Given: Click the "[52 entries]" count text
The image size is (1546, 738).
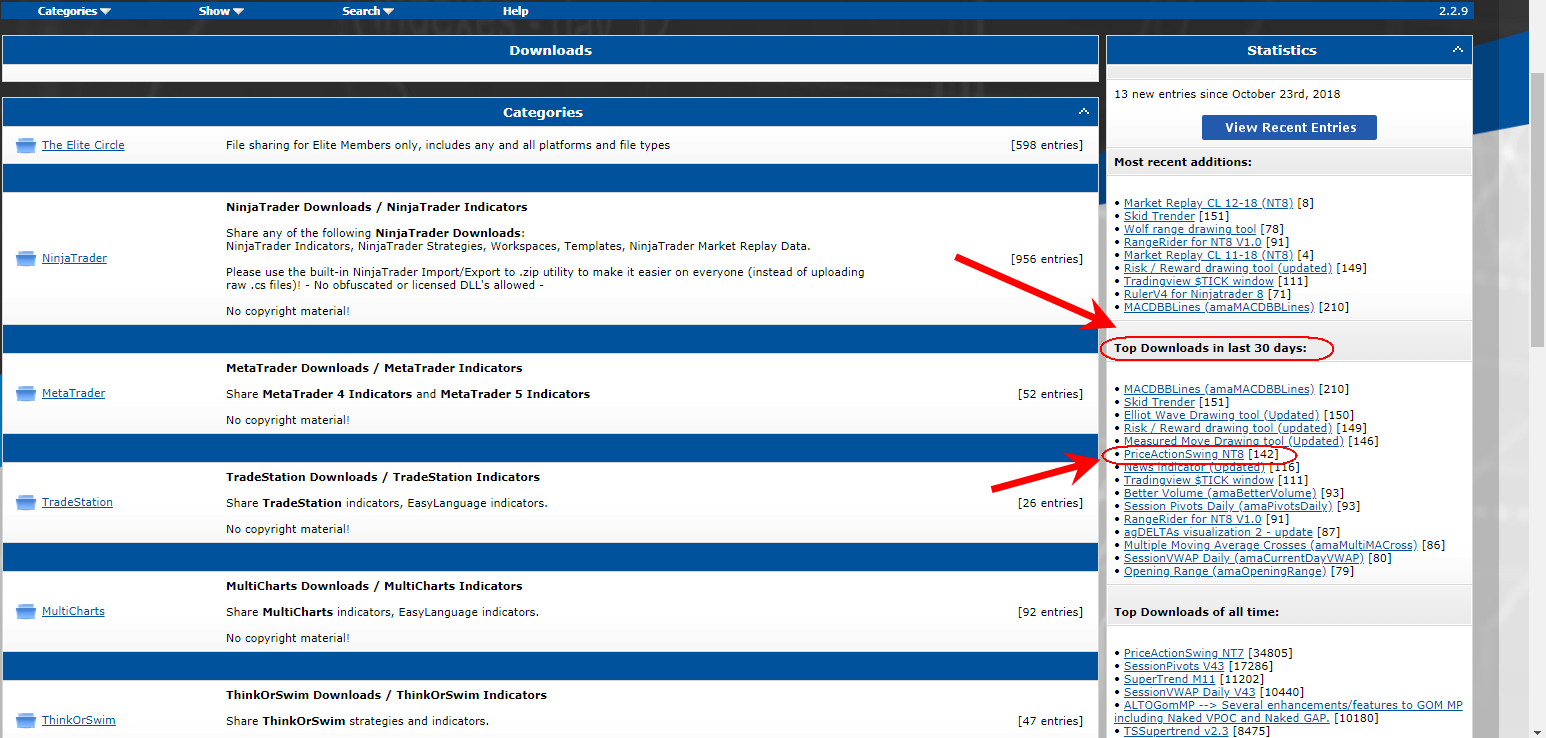Looking at the screenshot, I should 1050,394.
